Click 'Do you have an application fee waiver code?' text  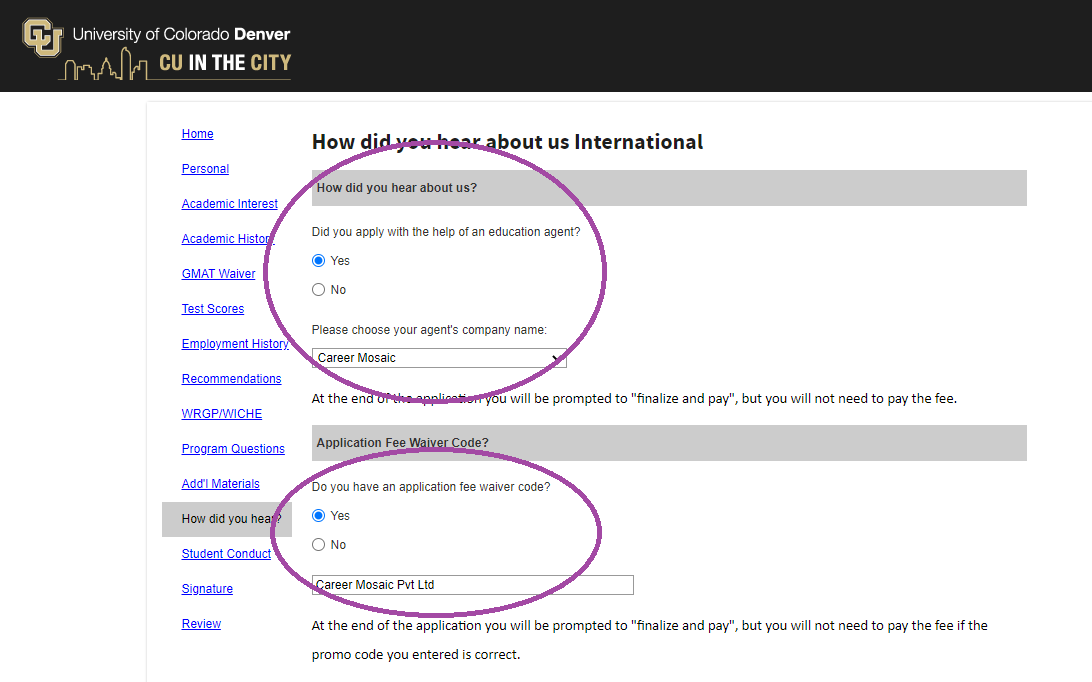point(430,487)
